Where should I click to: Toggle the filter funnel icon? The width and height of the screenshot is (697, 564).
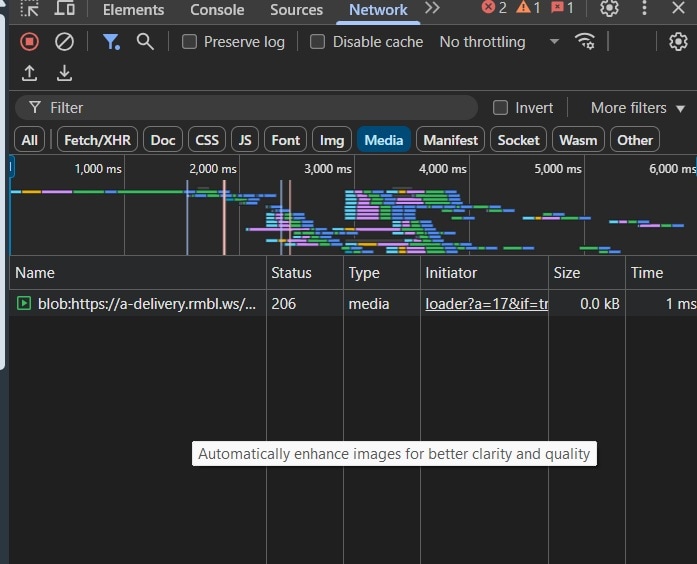pyautogui.click(x=111, y=42)
